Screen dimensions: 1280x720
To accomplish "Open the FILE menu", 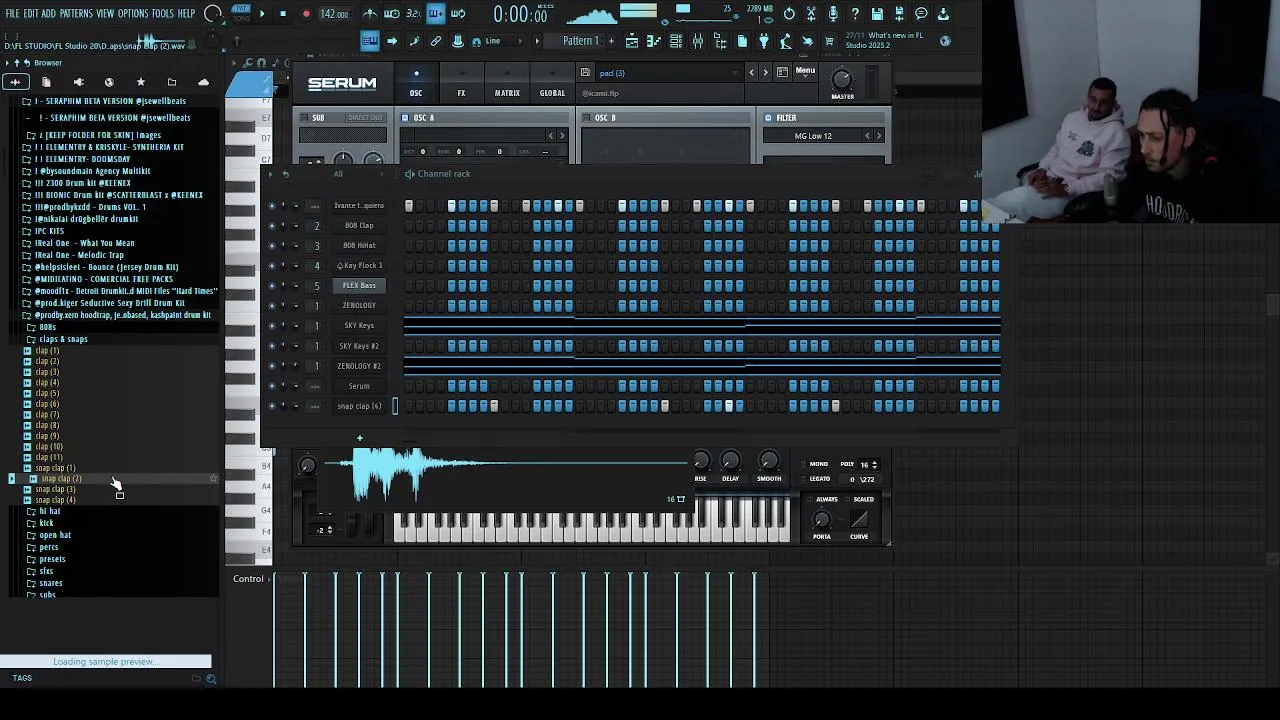I will tap(13, 14).
